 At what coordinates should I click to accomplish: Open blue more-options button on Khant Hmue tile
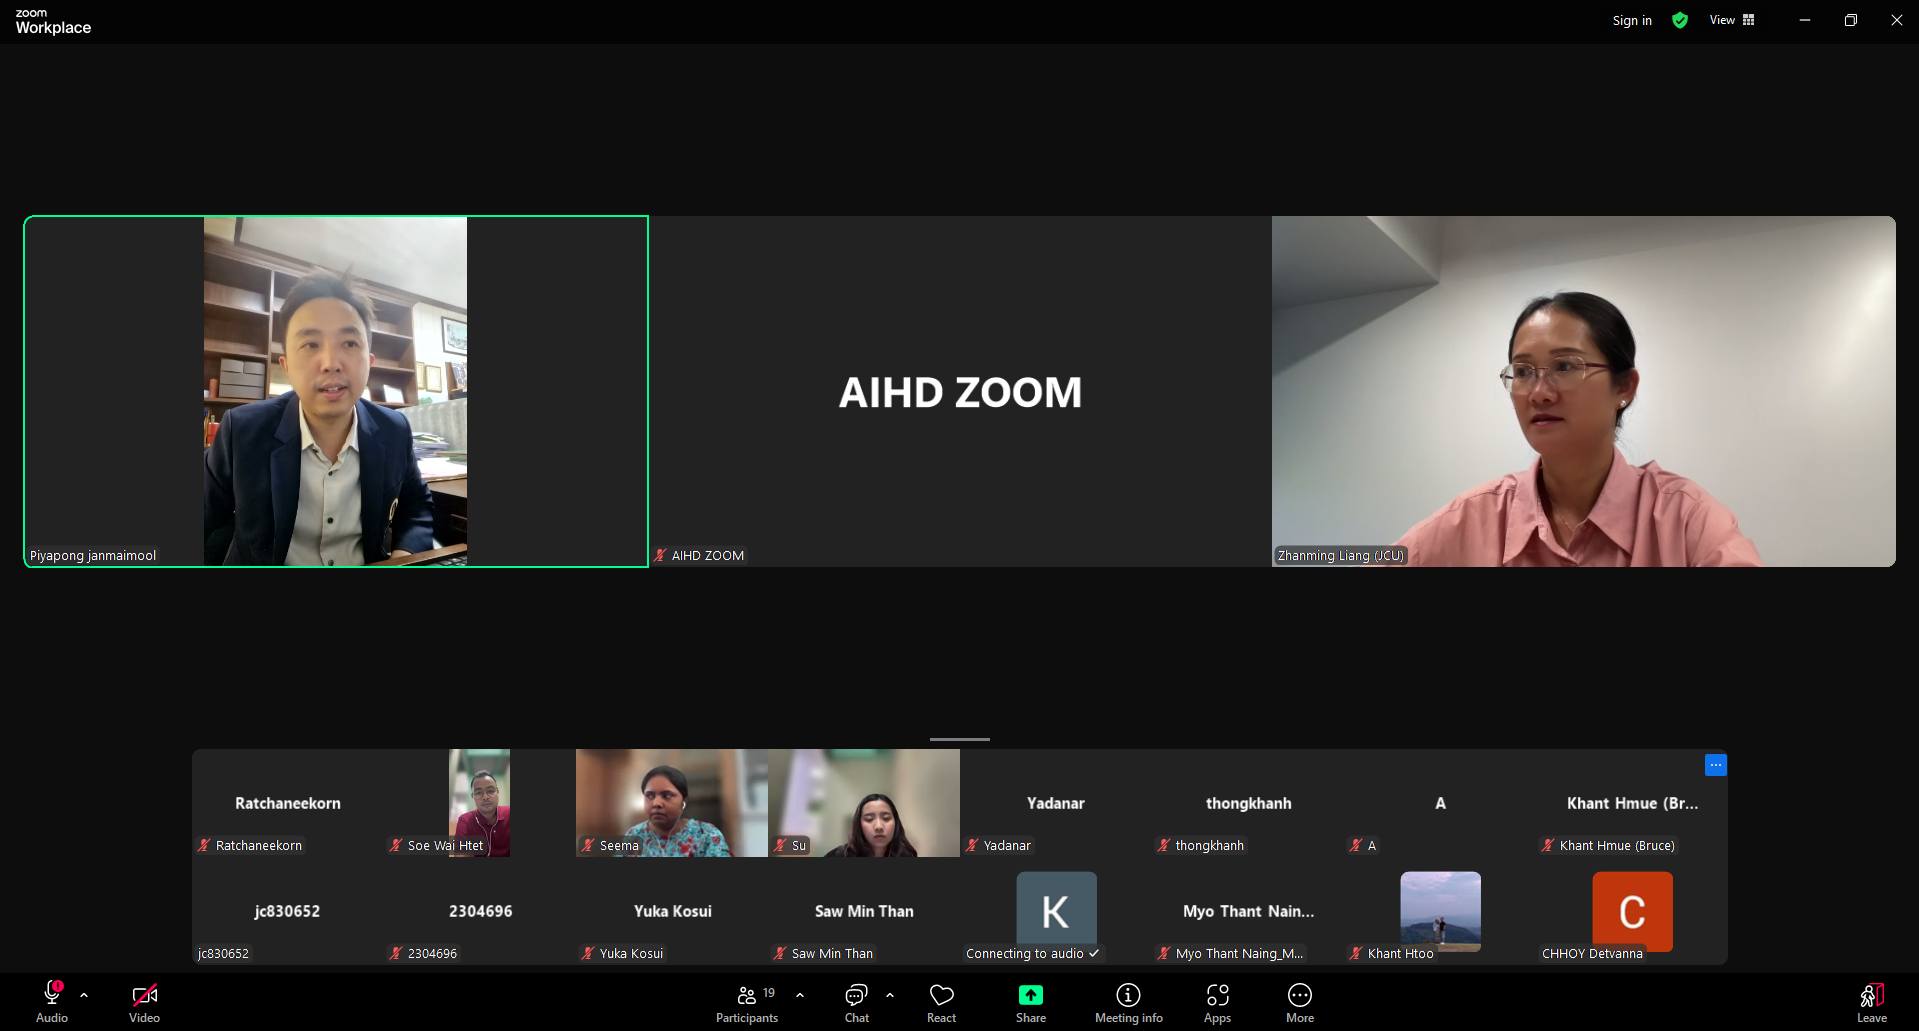coord(1715,765)
